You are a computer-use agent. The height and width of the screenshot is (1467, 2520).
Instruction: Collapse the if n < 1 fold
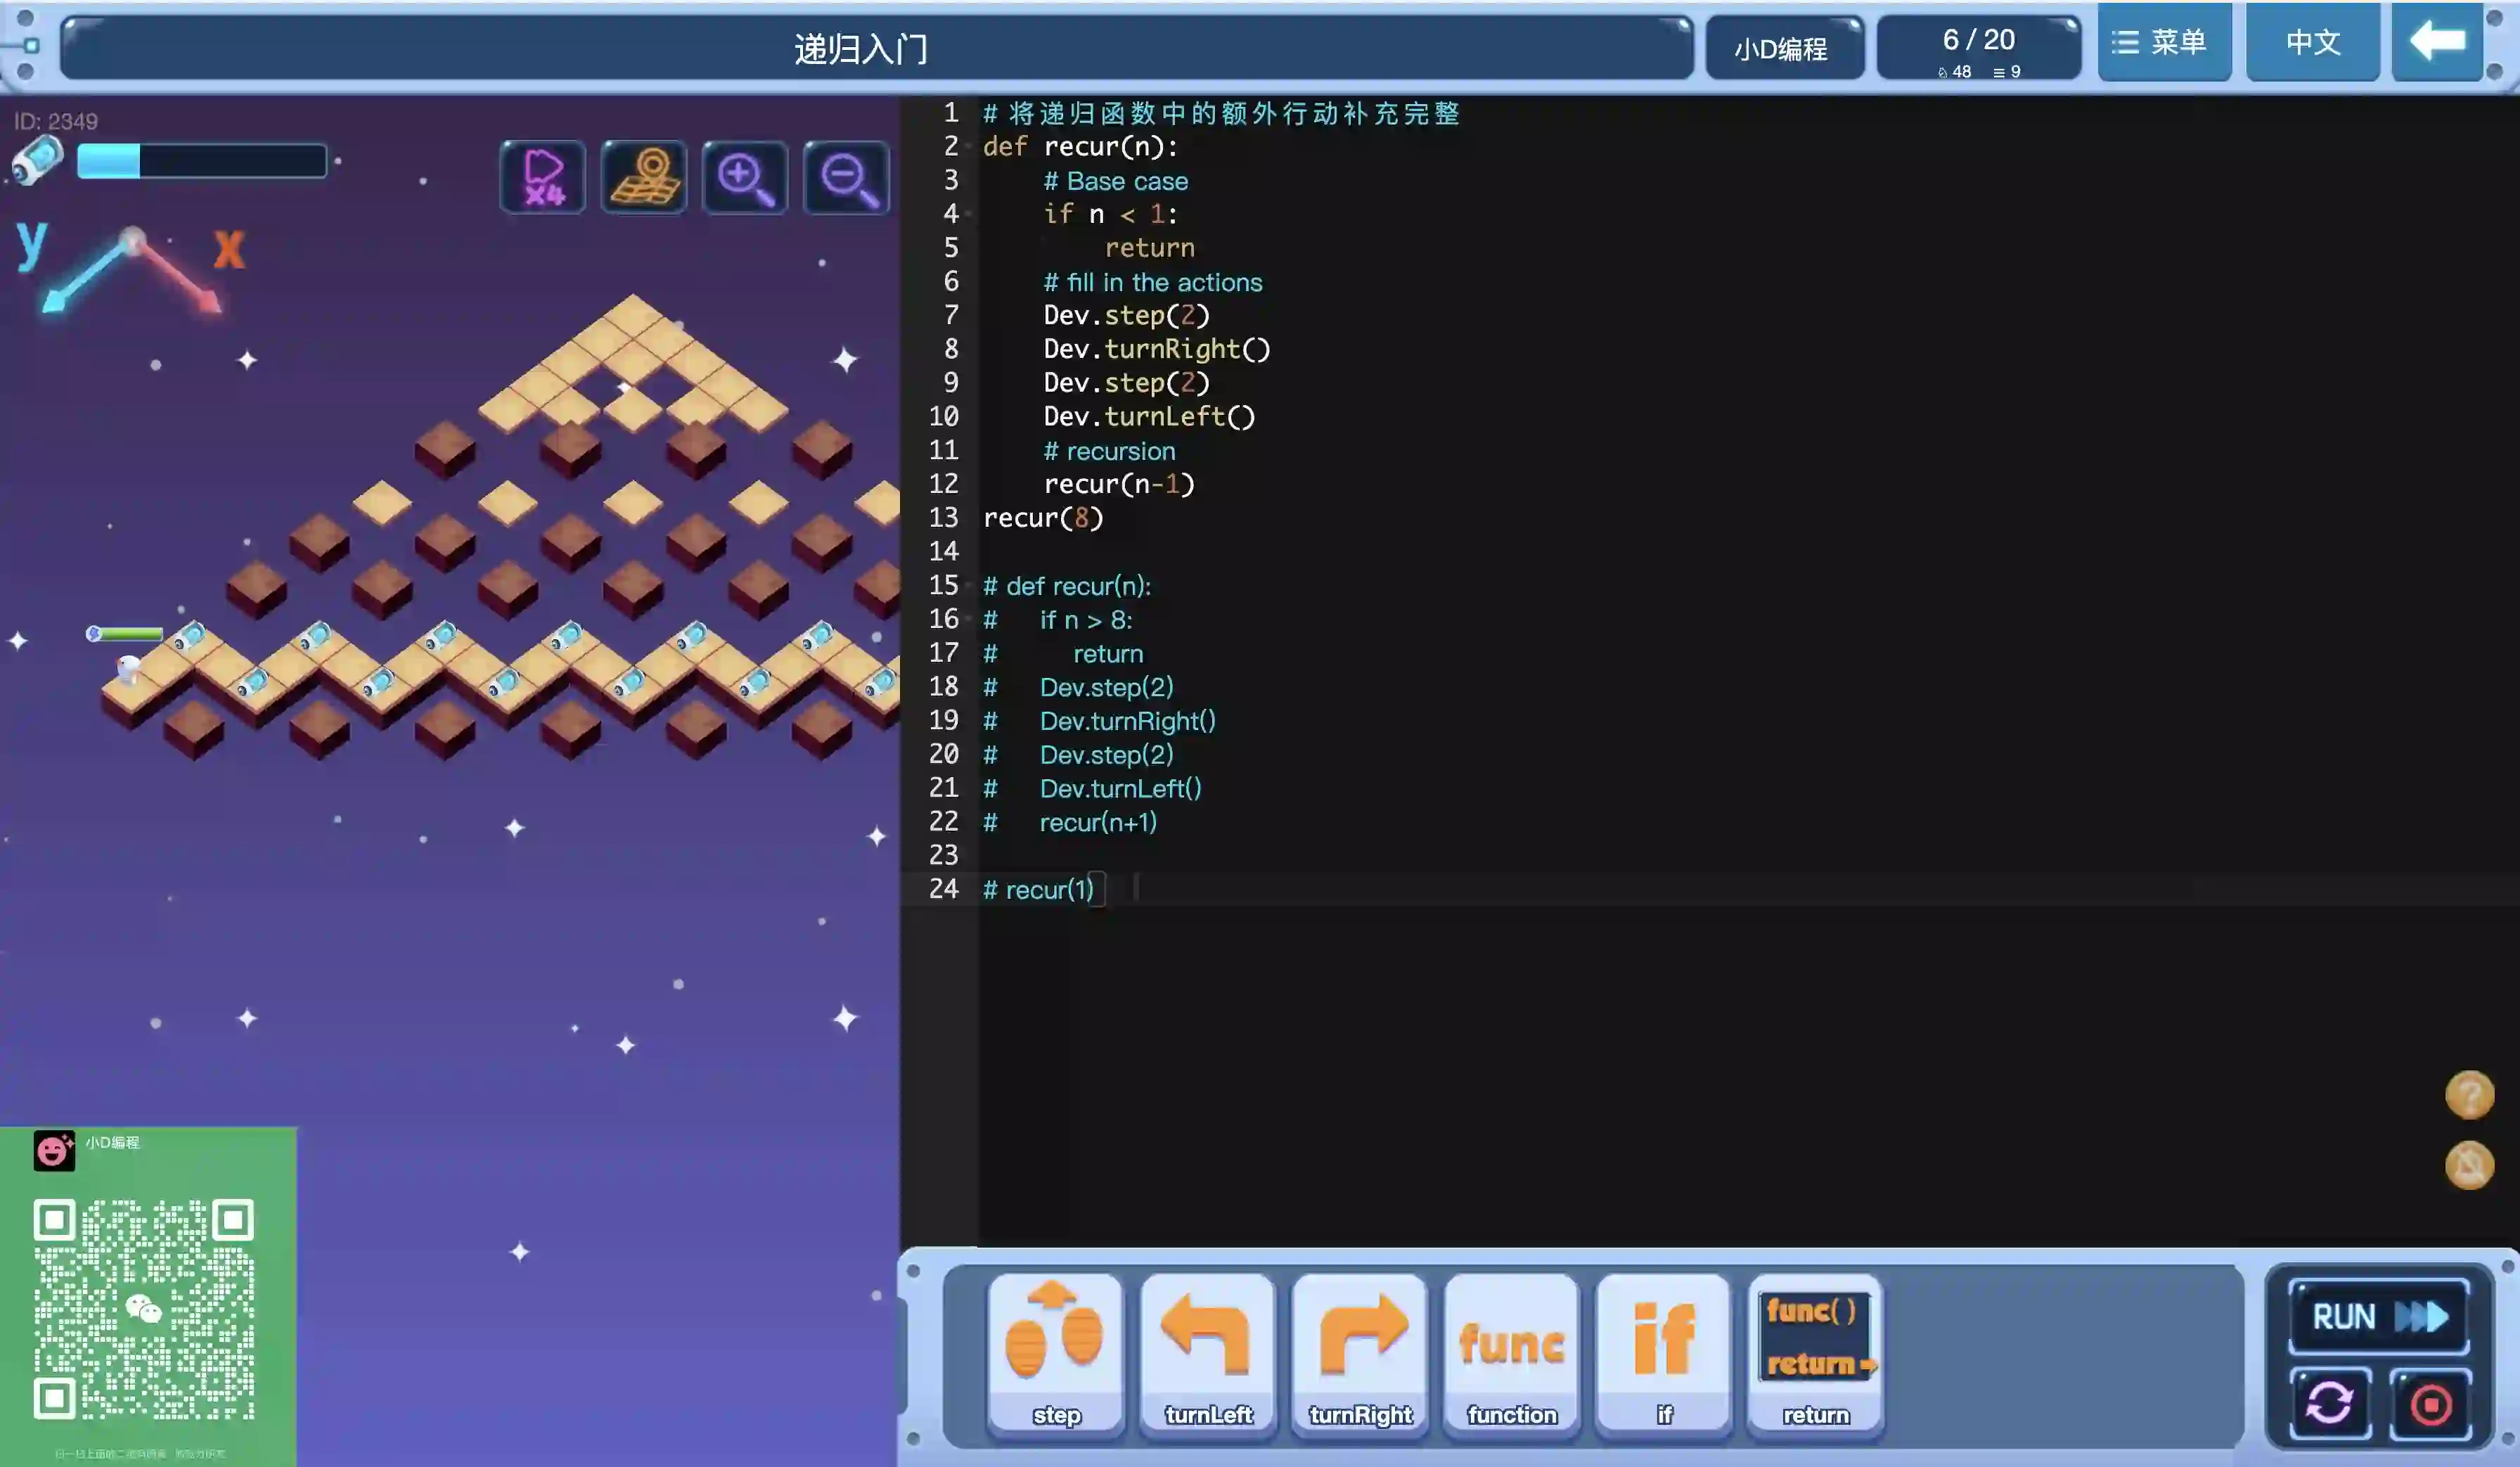point(969,214)
